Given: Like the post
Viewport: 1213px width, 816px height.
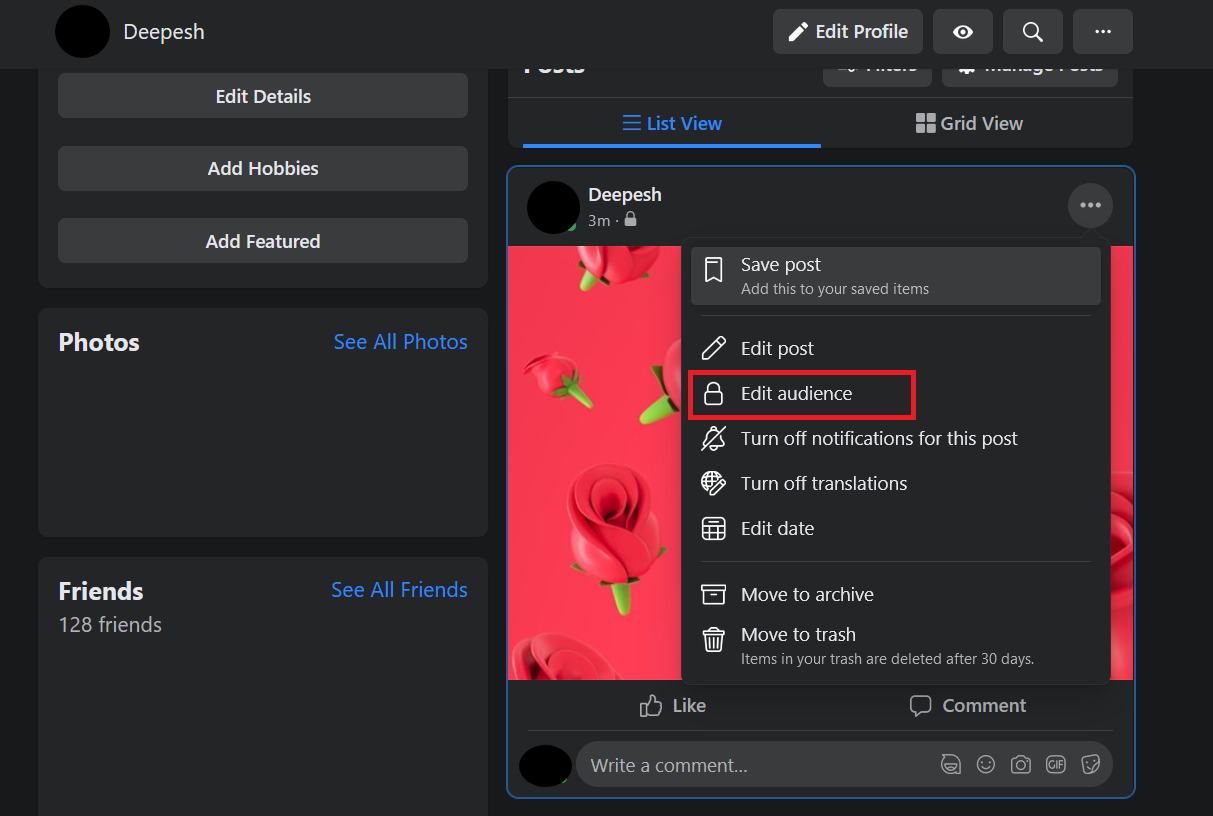Looking at the screenshot, I should tap(672, 706).
